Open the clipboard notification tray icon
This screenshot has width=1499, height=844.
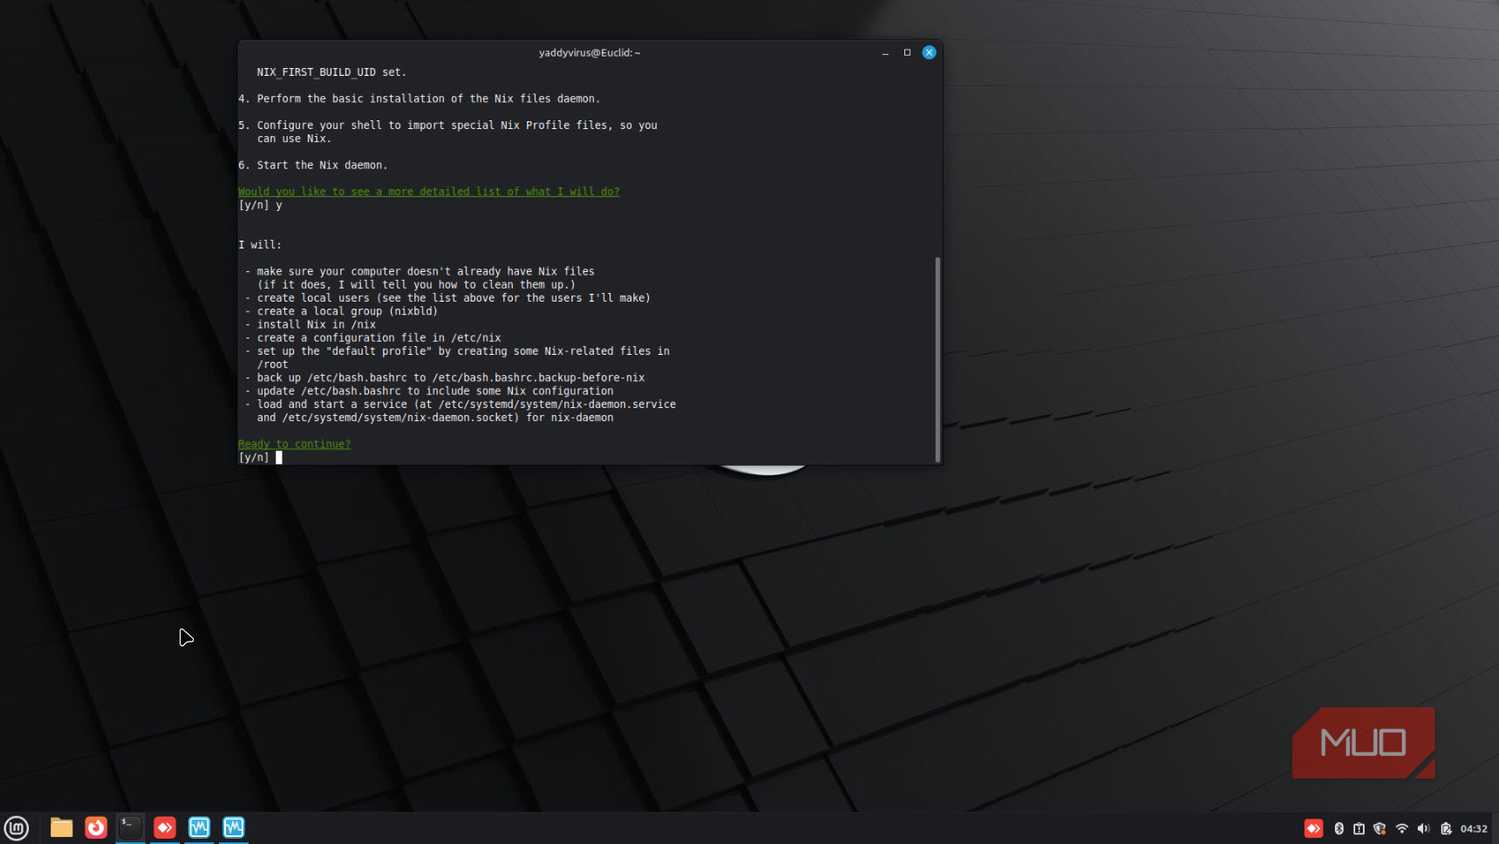click(1359, 828)
